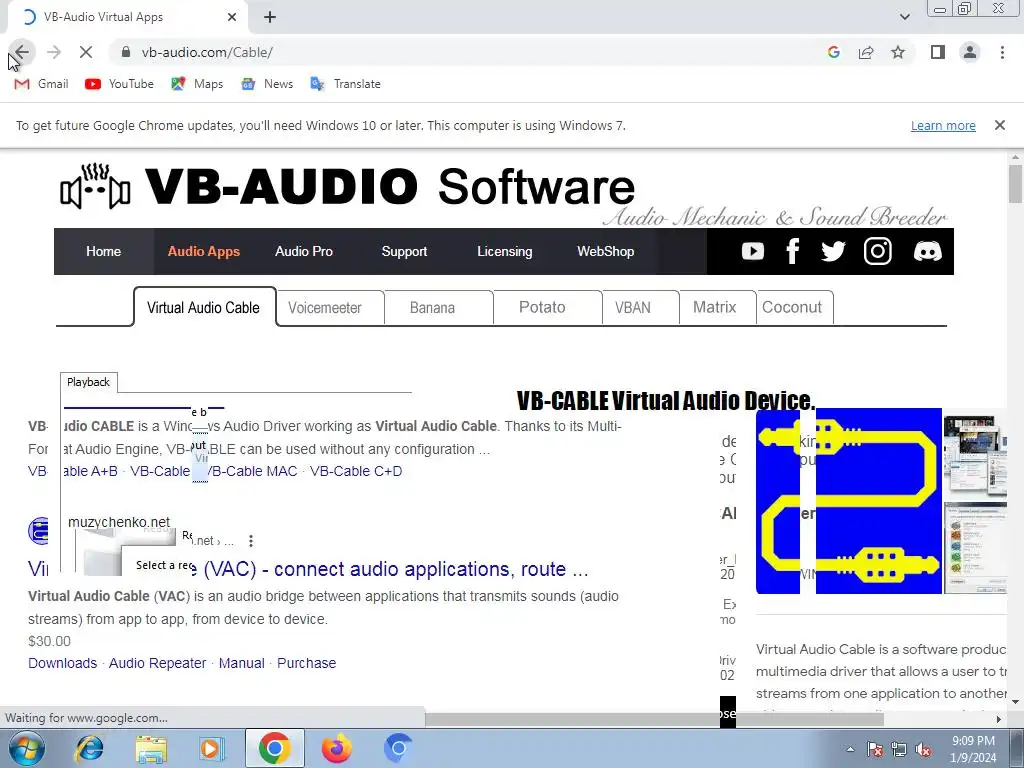This screenshot has height=768, width=1024.
Task: Open the VB-Cable MAC link
Action: (252, 471)
